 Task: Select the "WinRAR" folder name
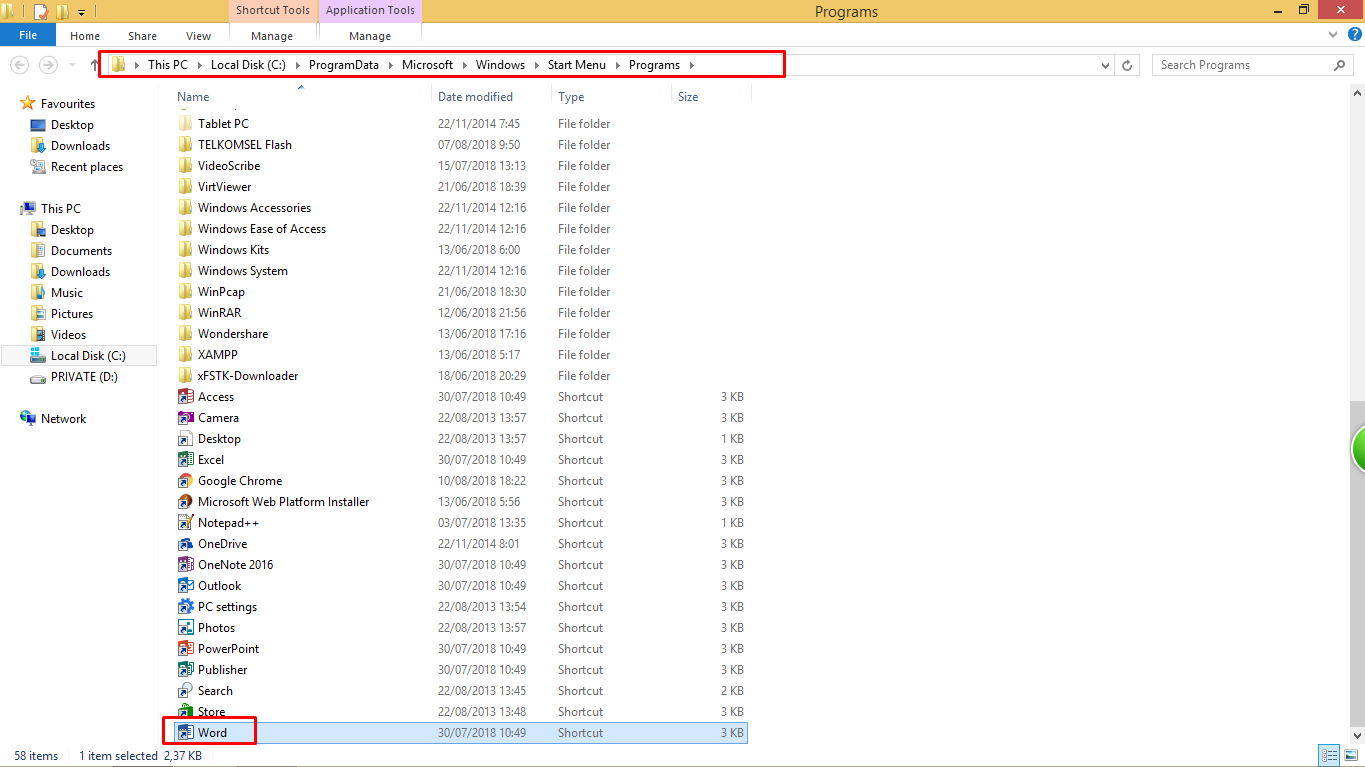(219, 313)
